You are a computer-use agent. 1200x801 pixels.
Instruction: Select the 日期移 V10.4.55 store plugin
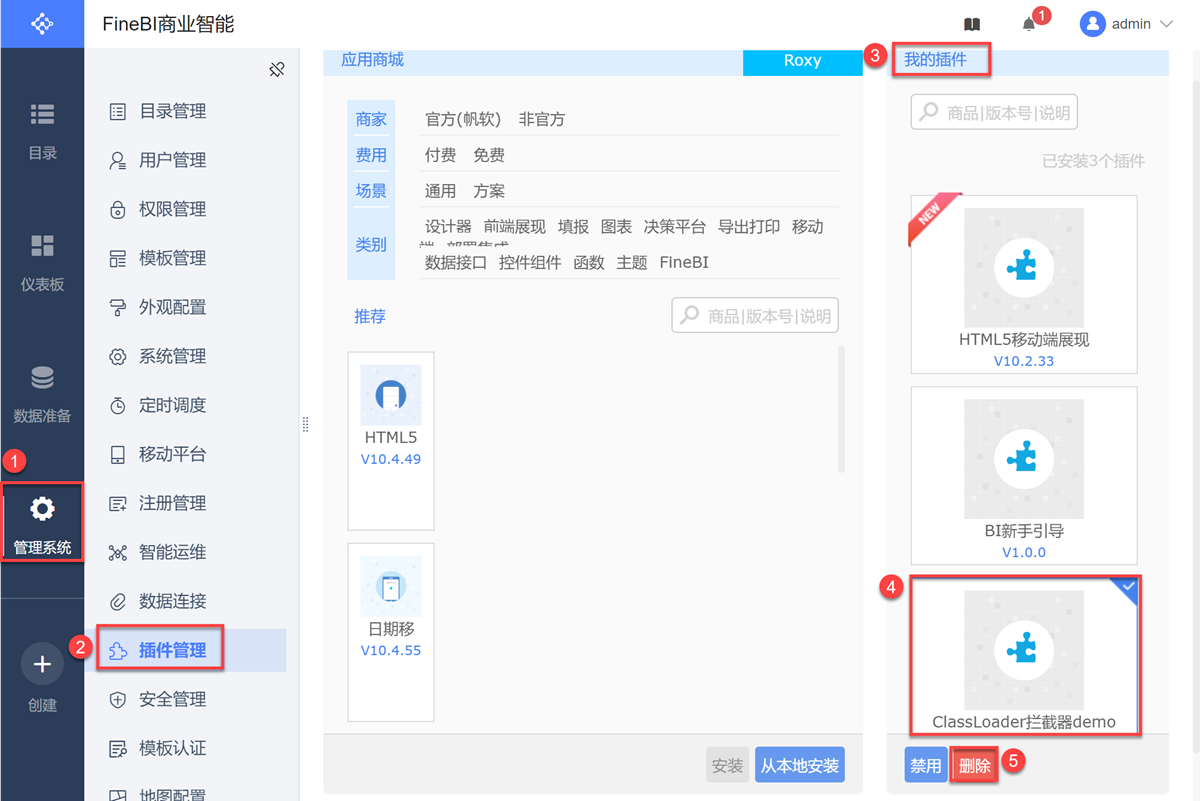(x=391, y=632)
